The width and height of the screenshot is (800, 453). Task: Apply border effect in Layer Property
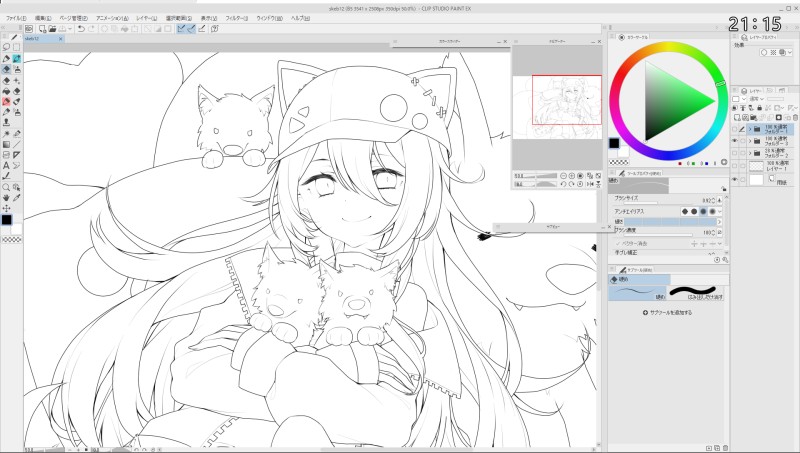[x=764, y=53]
